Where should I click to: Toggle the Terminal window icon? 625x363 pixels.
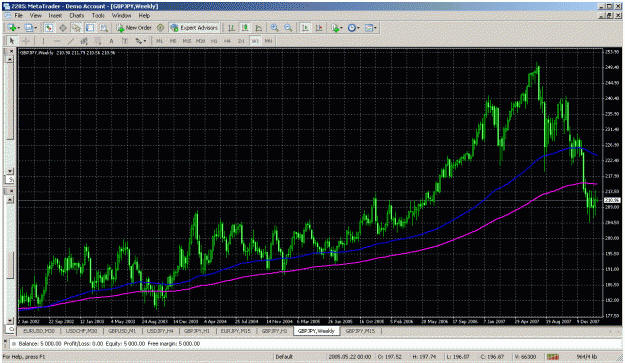coord(90,28)
